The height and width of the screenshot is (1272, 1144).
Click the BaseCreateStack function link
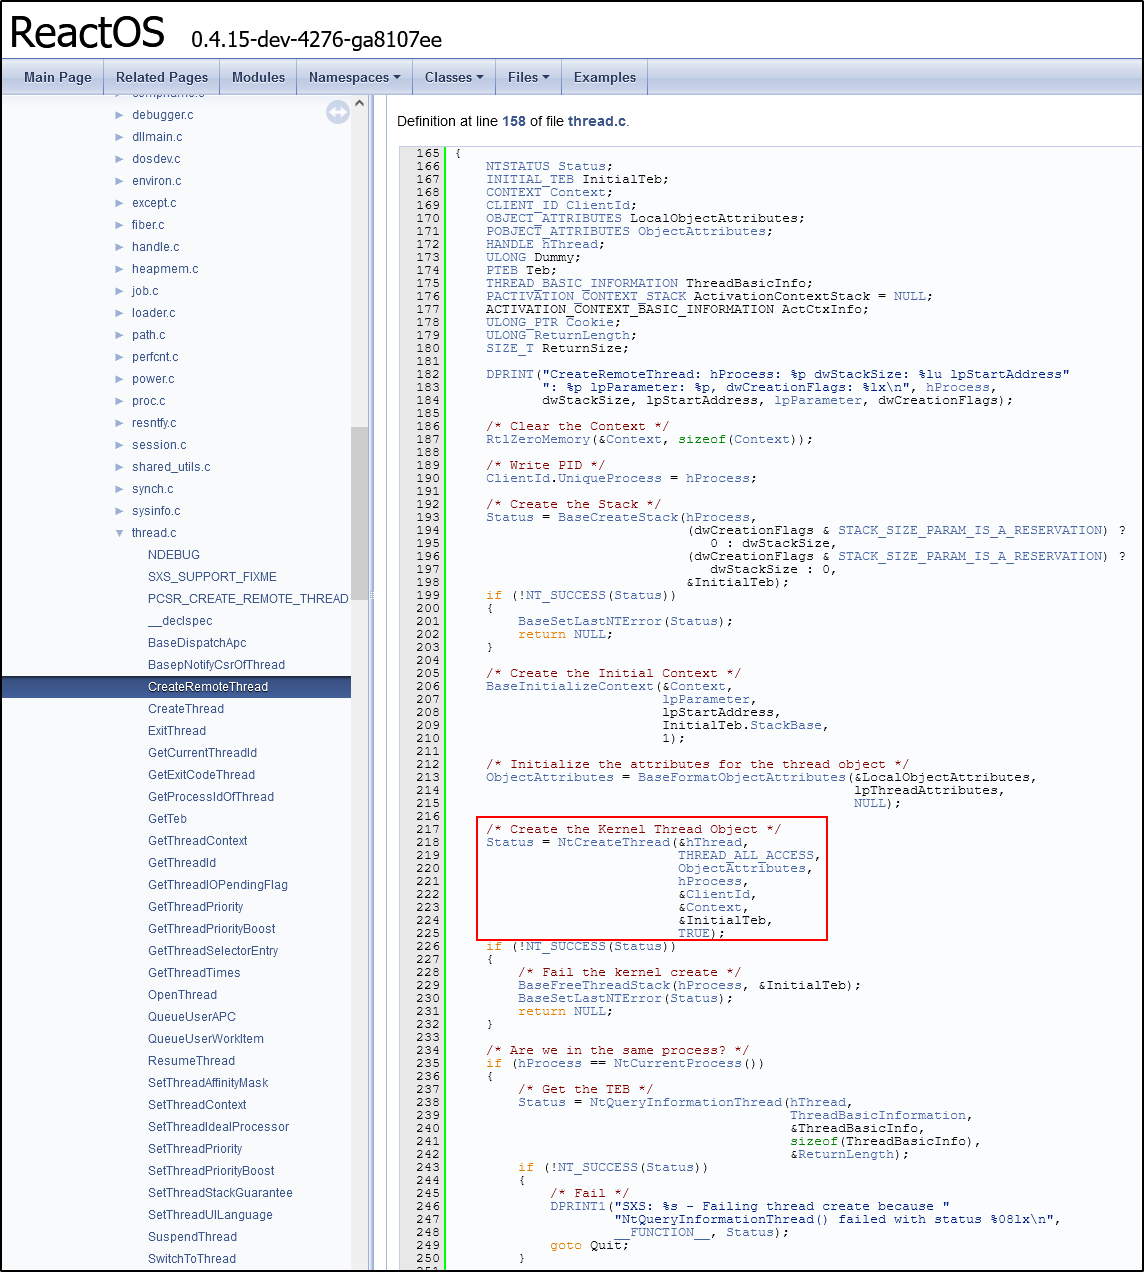click(x=618, y=517)
